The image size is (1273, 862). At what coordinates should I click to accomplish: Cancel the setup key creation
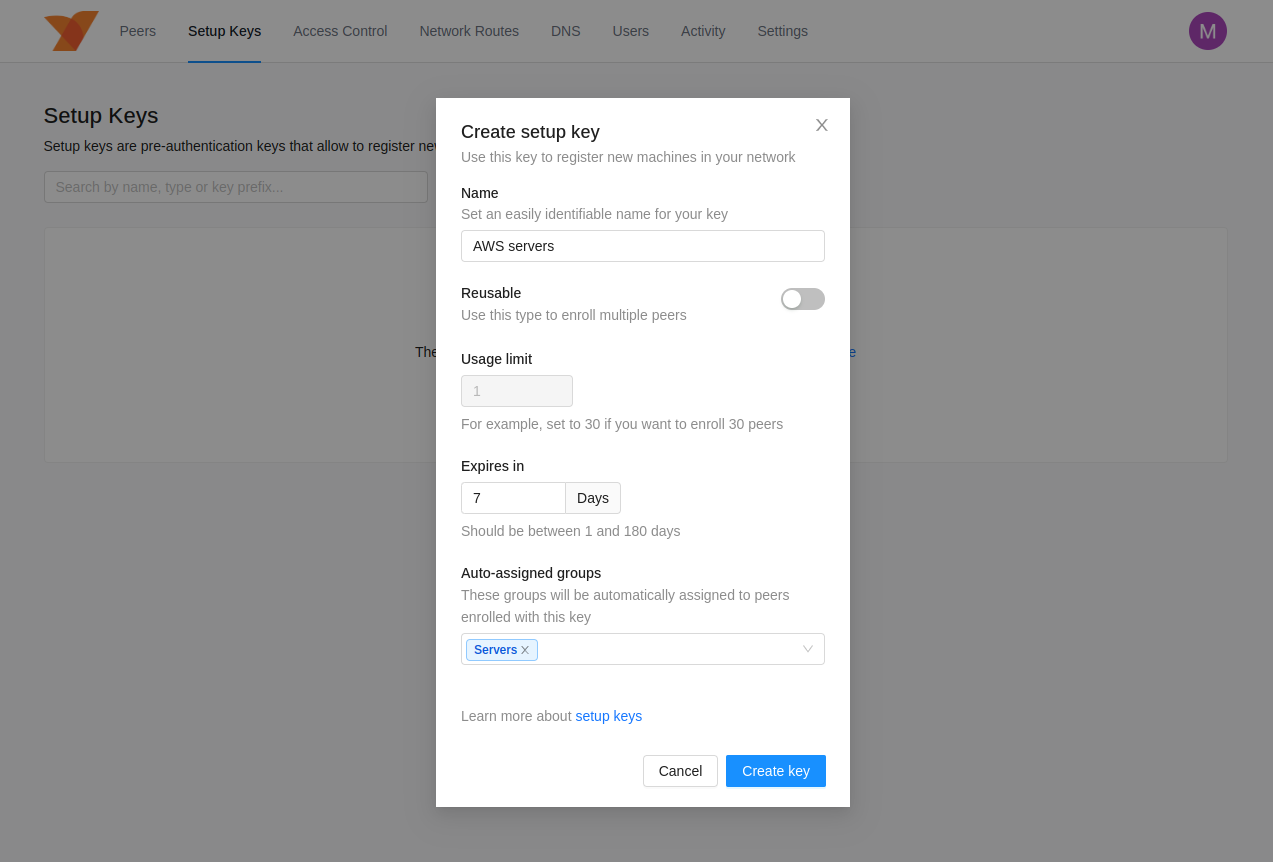(x=680, y=771)
